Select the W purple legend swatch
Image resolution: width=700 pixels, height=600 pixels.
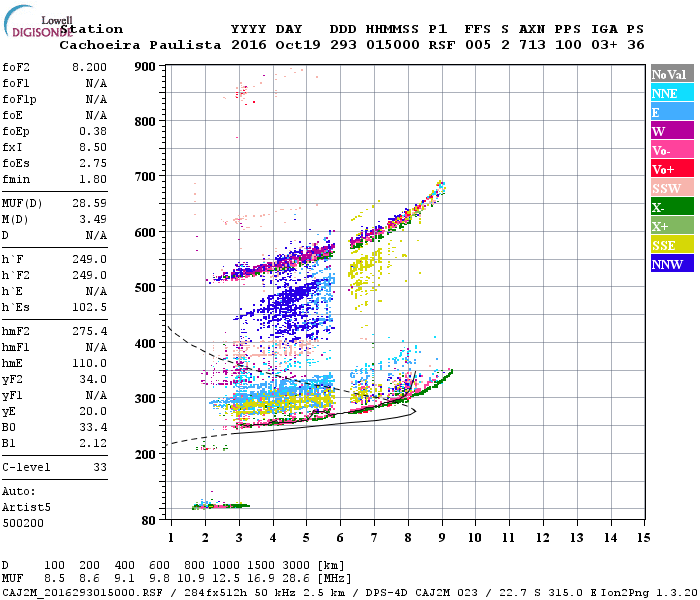(x=672, y=131)
